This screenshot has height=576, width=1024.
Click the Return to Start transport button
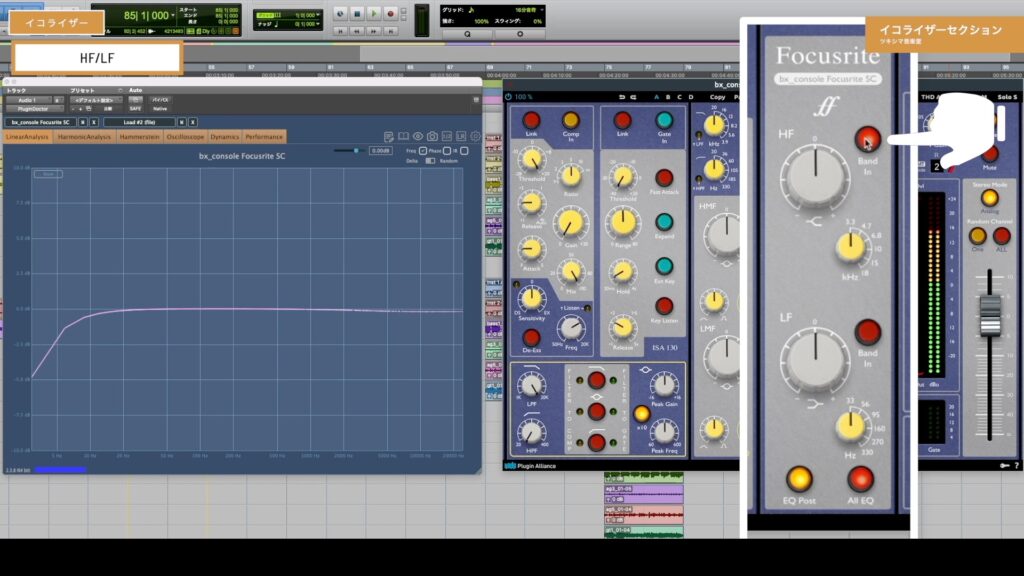[340, 31]
